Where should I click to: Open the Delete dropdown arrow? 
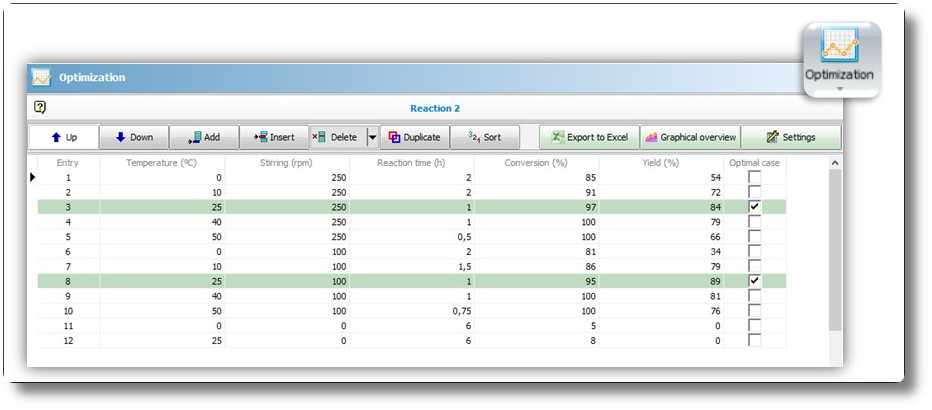373,137
